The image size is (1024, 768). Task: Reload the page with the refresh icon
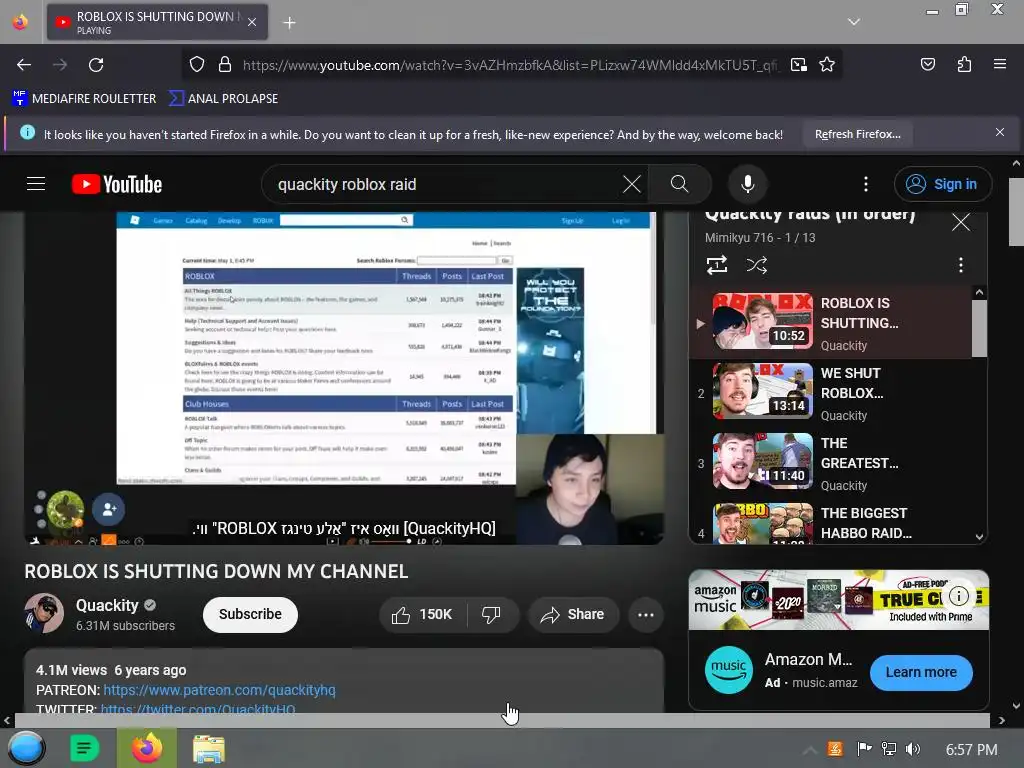tap(96, 65)
